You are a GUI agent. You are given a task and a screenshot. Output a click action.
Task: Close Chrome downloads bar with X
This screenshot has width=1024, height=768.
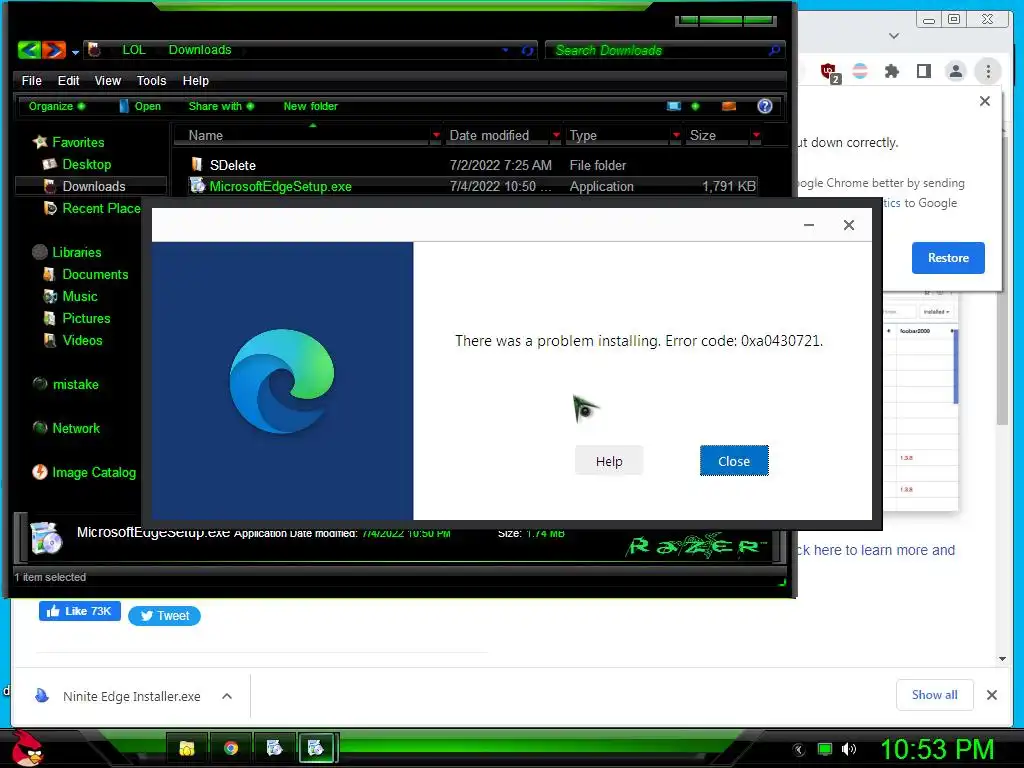(991, 695)
